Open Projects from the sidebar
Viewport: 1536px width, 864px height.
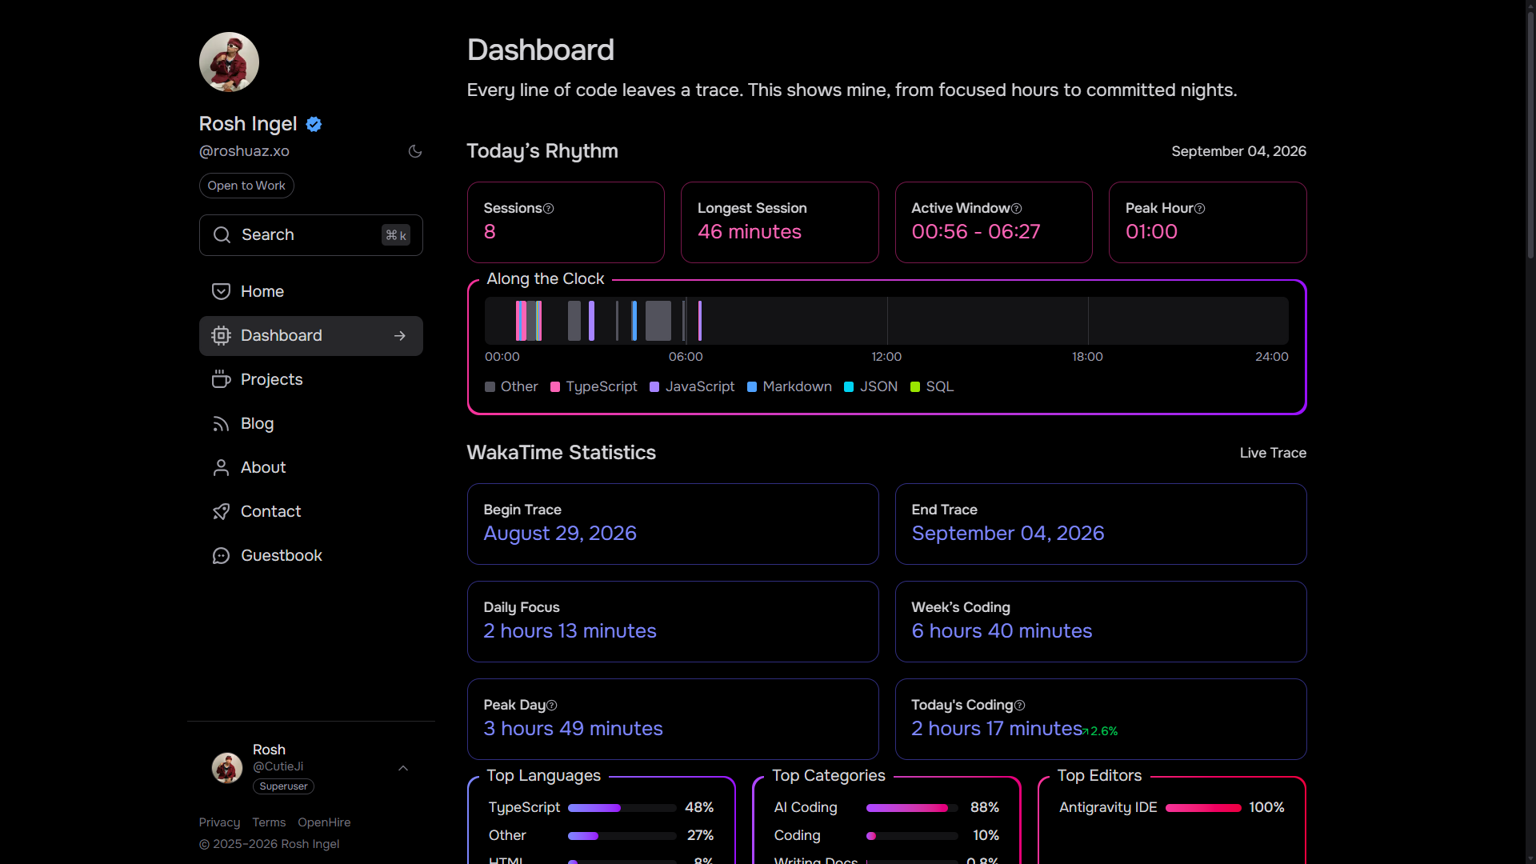(x=311, y=379)
